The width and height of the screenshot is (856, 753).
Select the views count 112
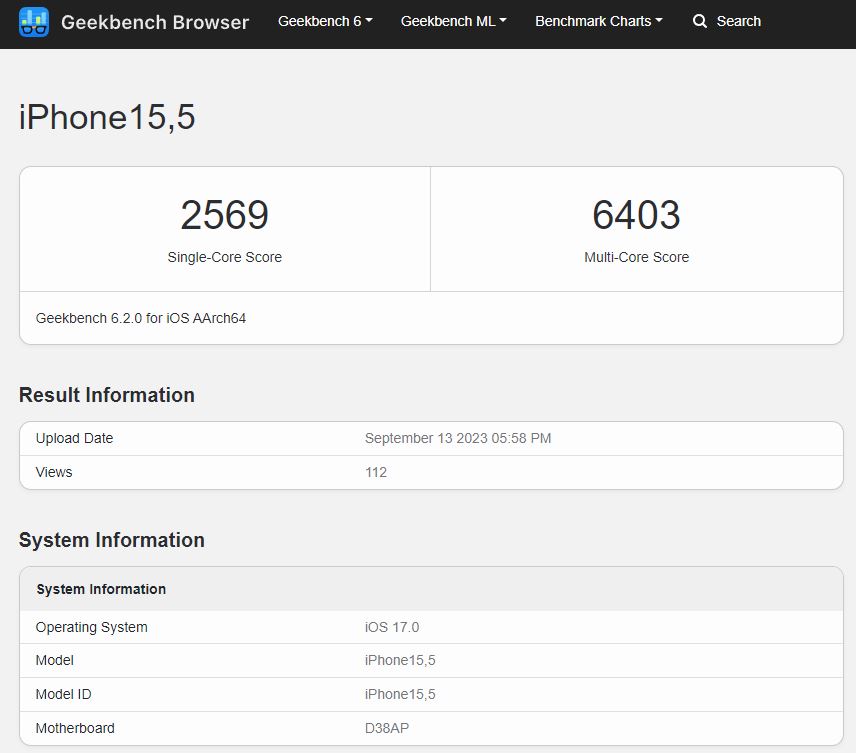pyautogui.click(x=376, y=472)
